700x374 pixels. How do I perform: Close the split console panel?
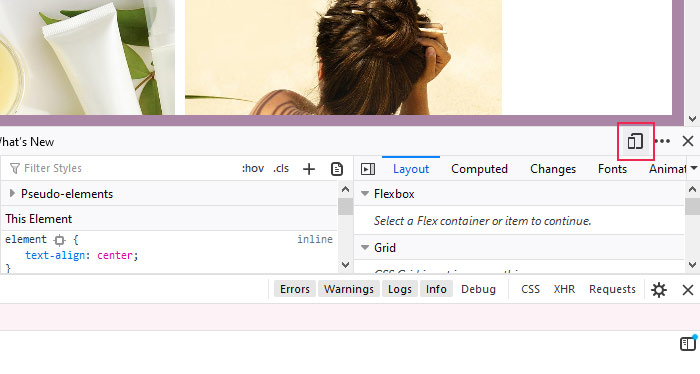pyautogui.click(x=688, y=290)
